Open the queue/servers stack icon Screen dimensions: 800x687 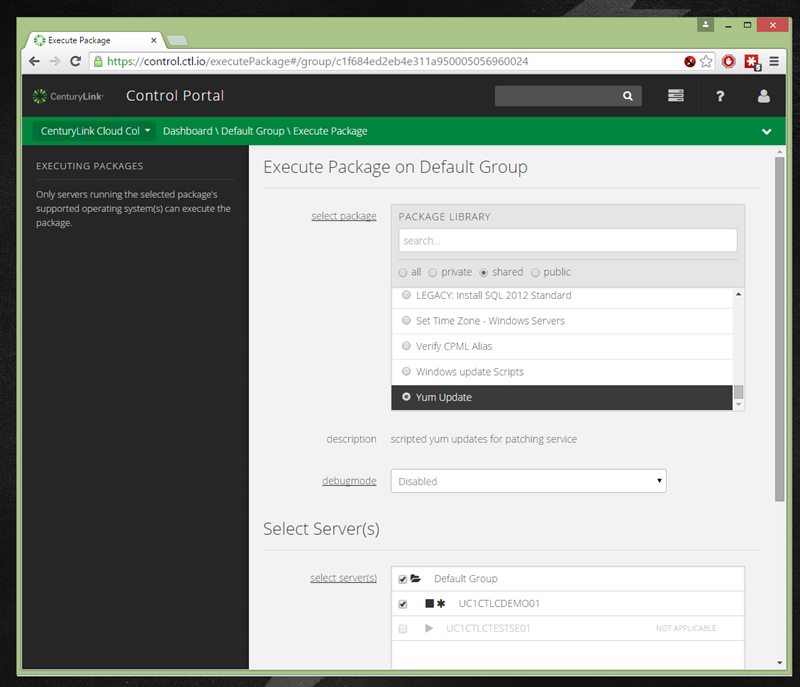pos(676,95)
